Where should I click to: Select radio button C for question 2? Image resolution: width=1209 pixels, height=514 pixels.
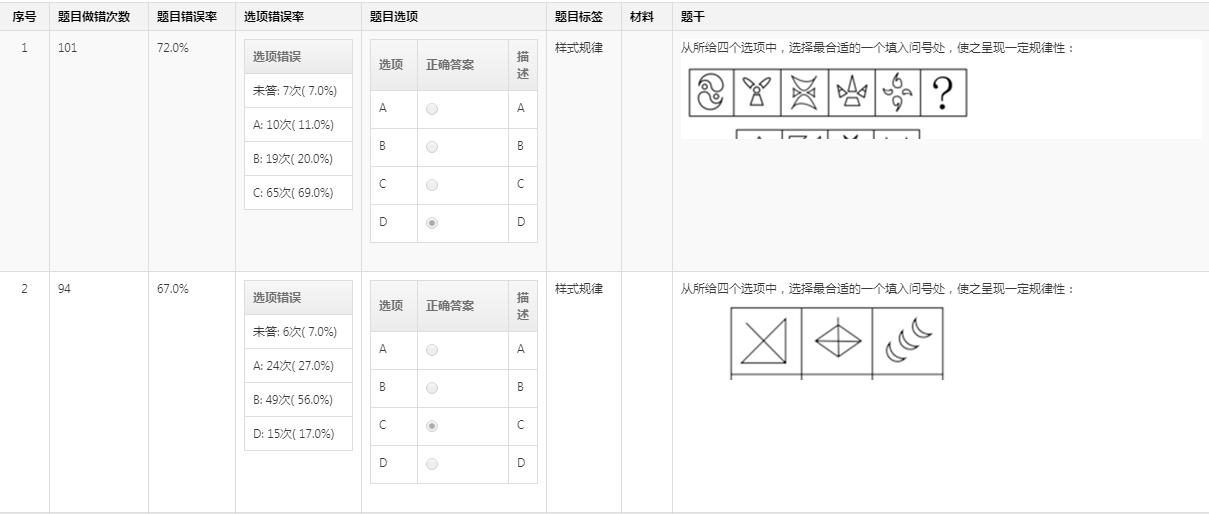[432, 426]
